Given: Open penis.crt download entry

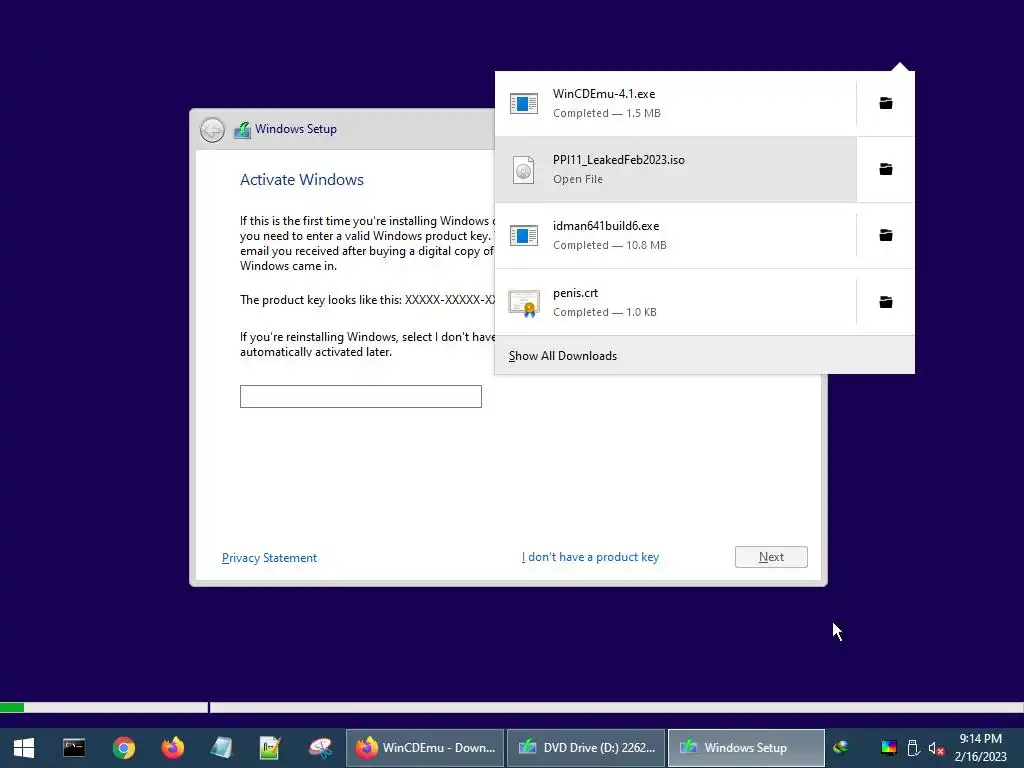Looking at the screenshot, I should pos(675,302).
